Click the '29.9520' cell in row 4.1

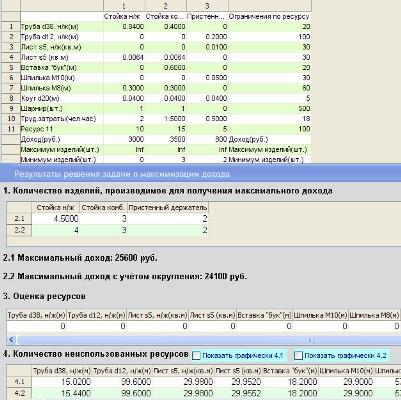(238, 382)
